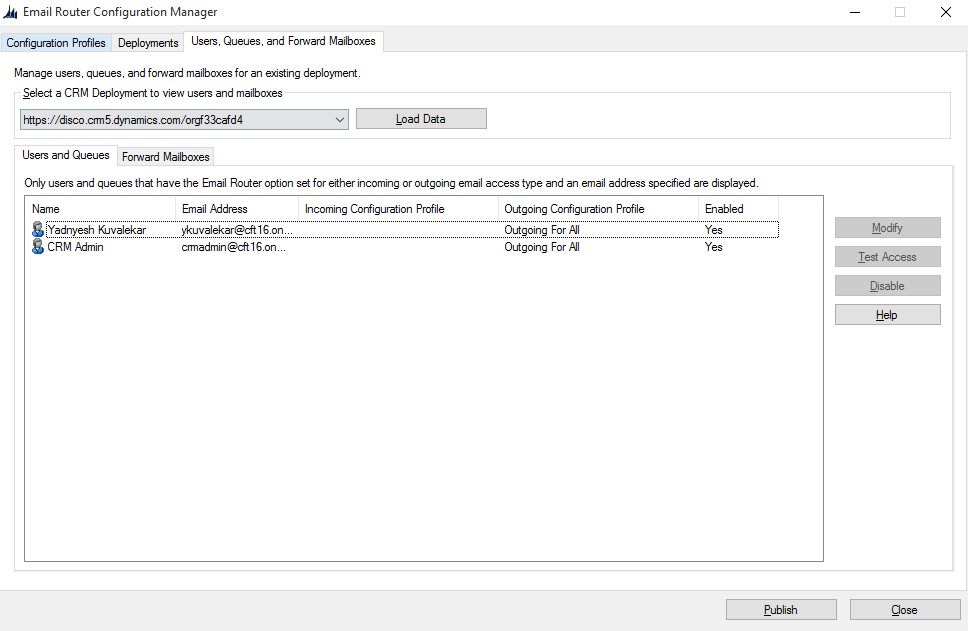The image size is (968, 631).
Task: Minimize the Email Router Configuration Manager window
Action: coord(855,12)
